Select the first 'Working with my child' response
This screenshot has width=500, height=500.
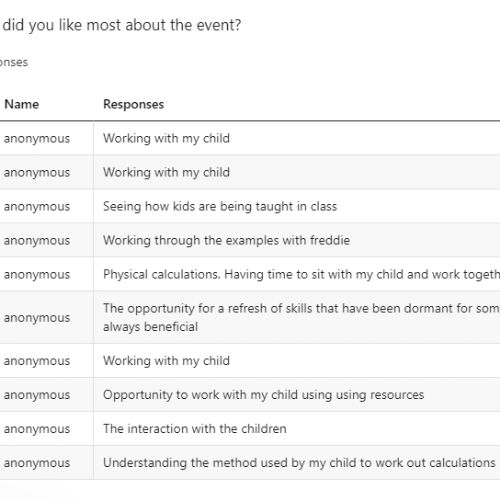coord(166,138)
